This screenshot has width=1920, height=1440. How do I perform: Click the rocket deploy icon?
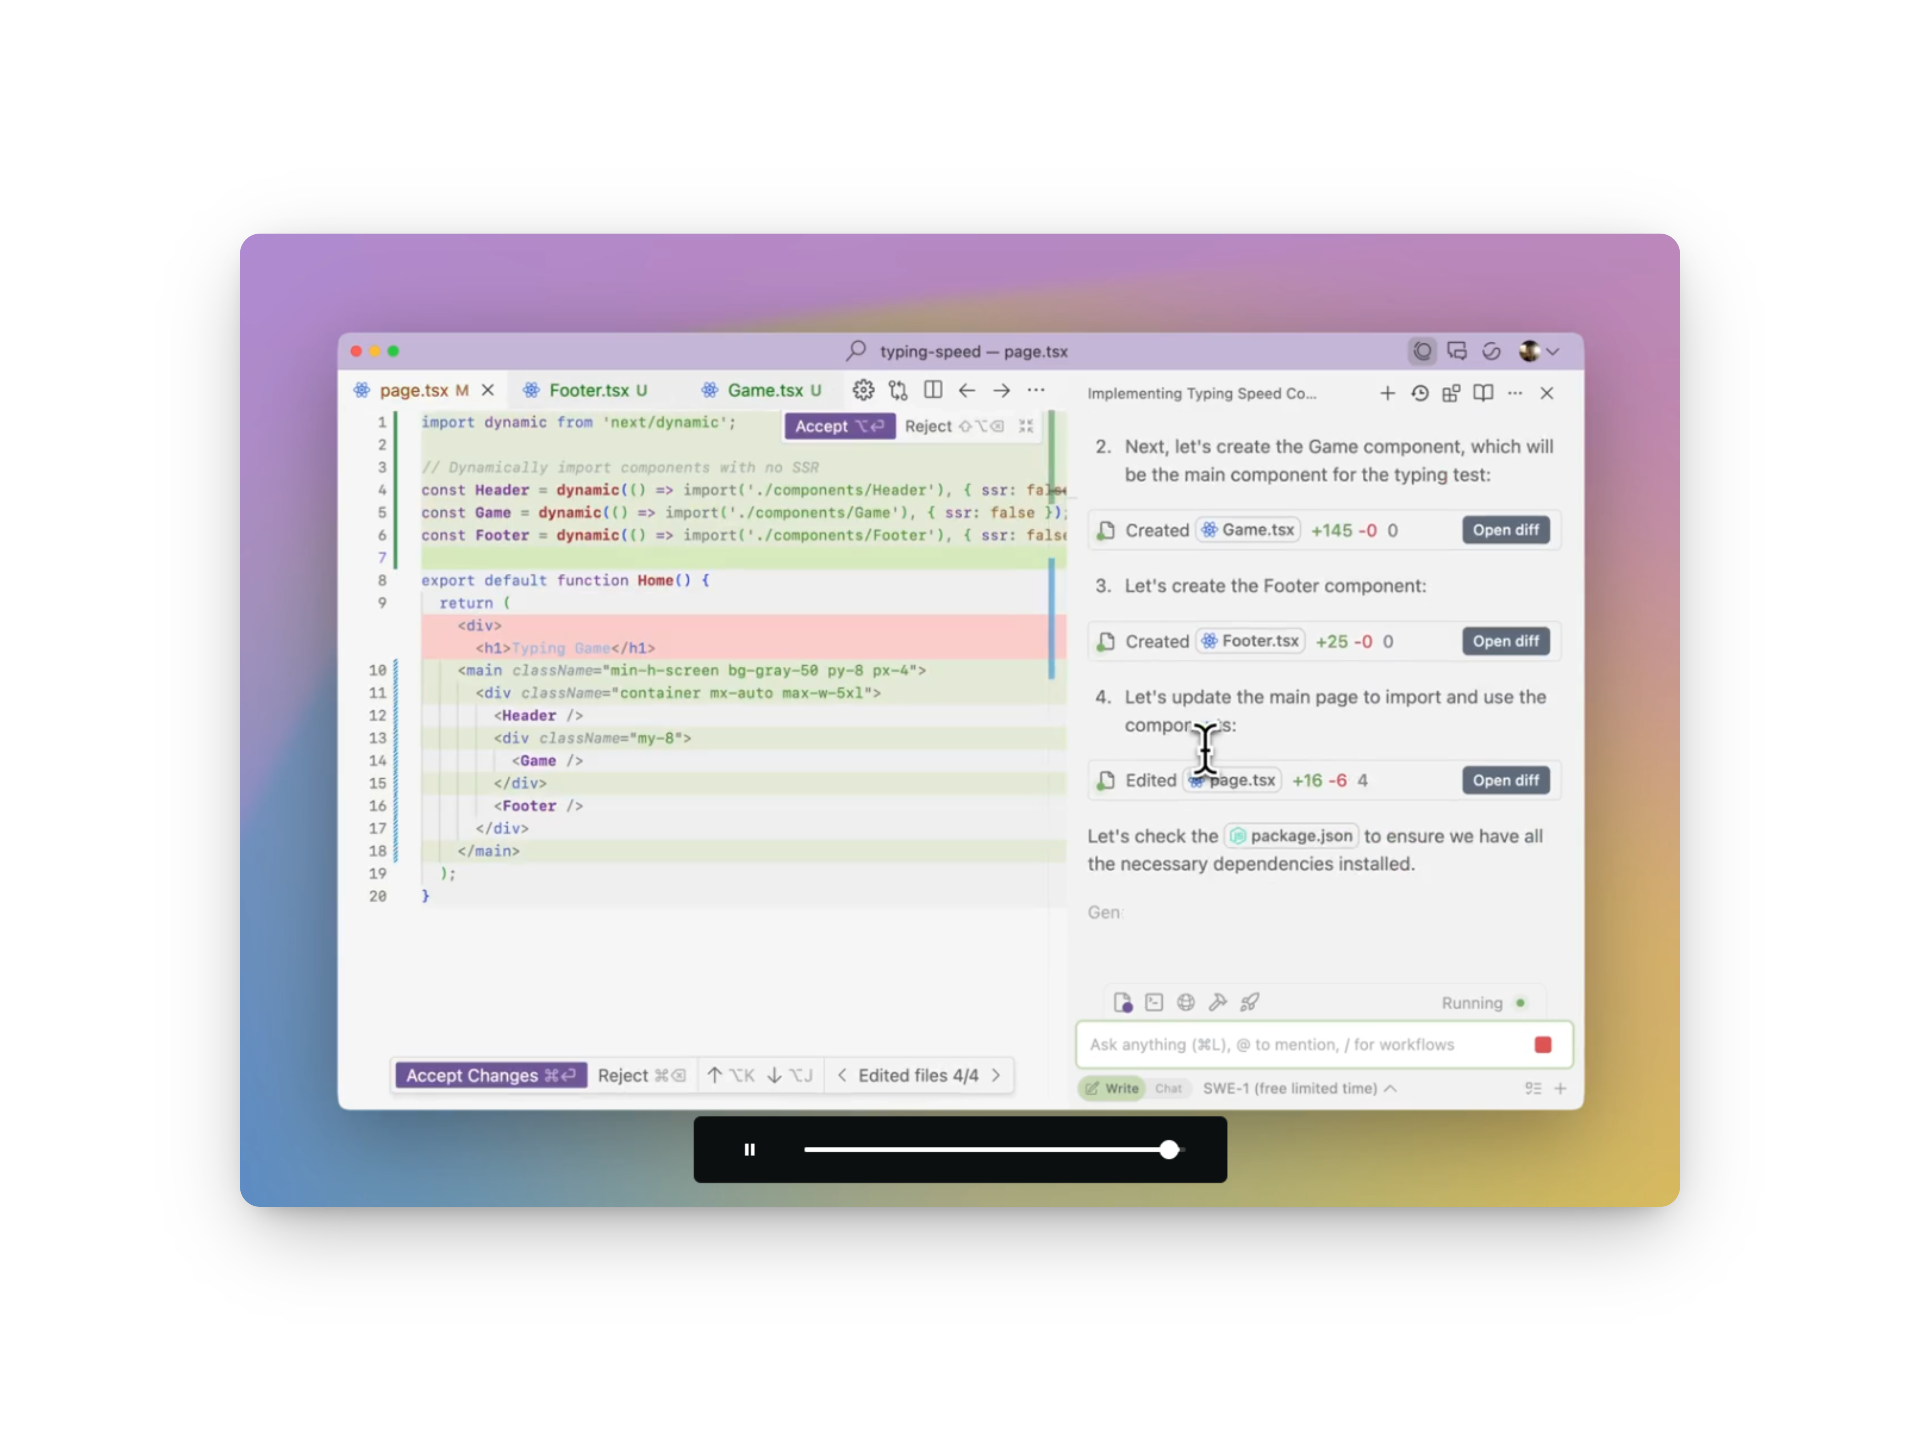pyautogui.click(x=1250, y=1002)
